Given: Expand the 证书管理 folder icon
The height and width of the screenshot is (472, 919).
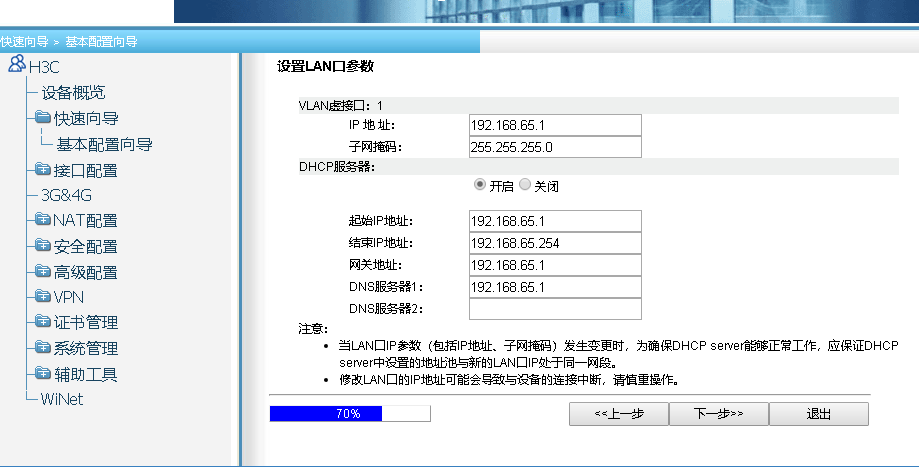Looking at the screenshot, I should click(43, 321).
